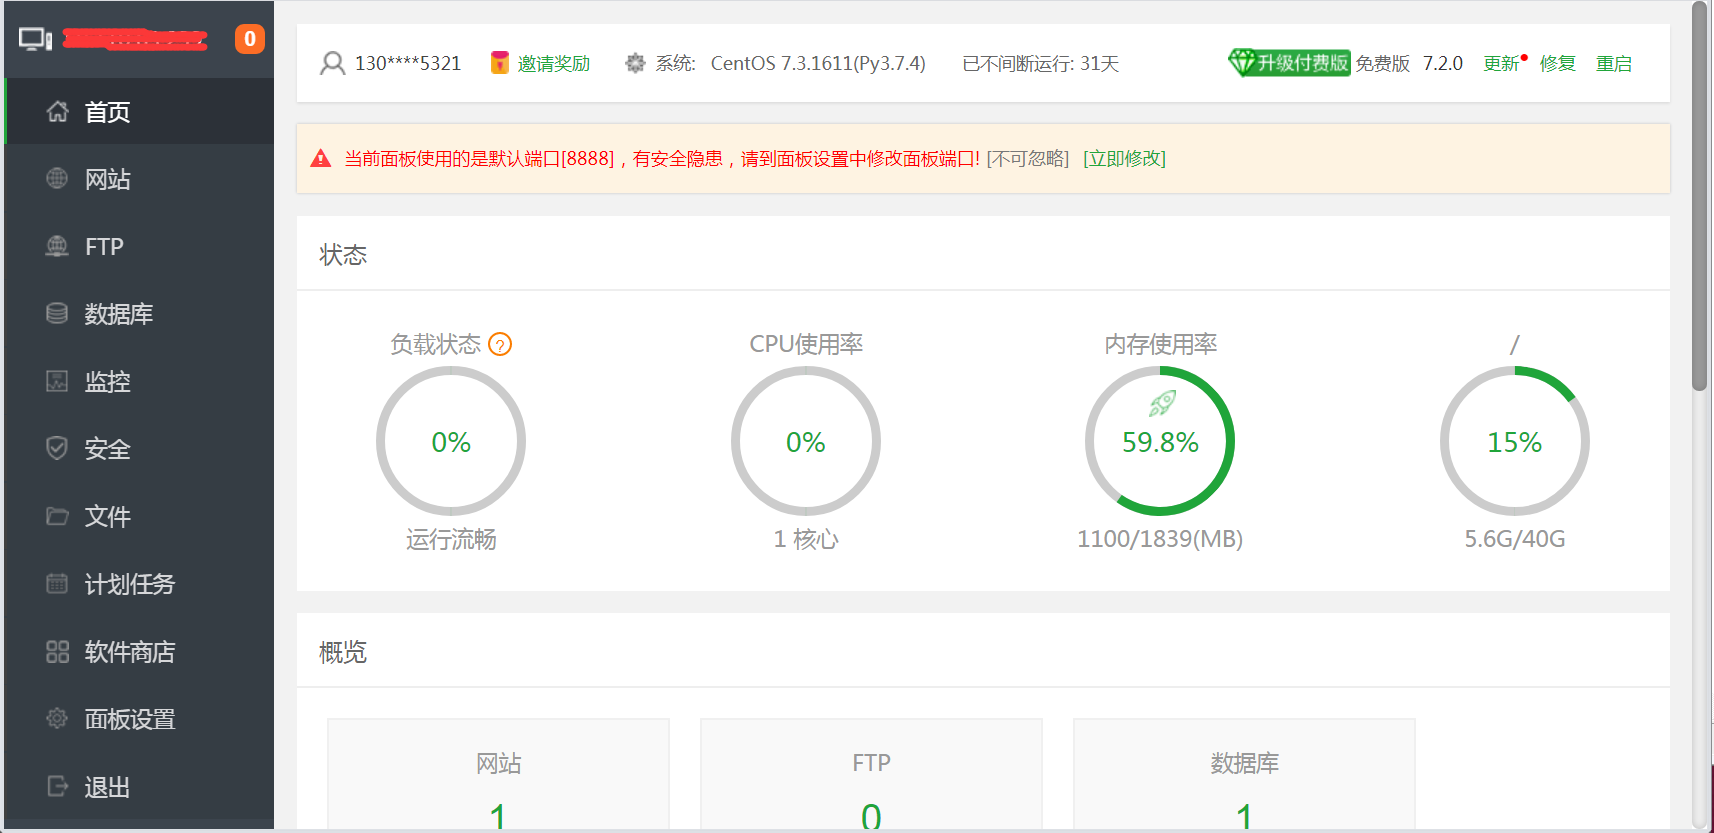The width and height of the screenshot is (1714, 833).
Task: Open the orange notification badge showing 0
Action: click(x=250, y=39)
